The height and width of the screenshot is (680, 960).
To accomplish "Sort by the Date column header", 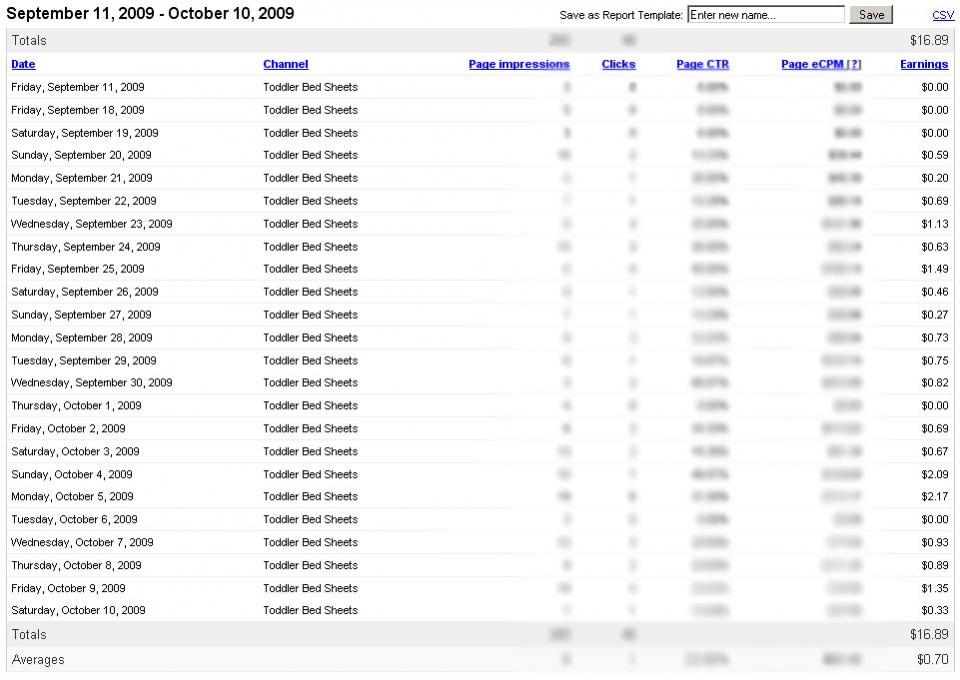I will pos(23,64).
